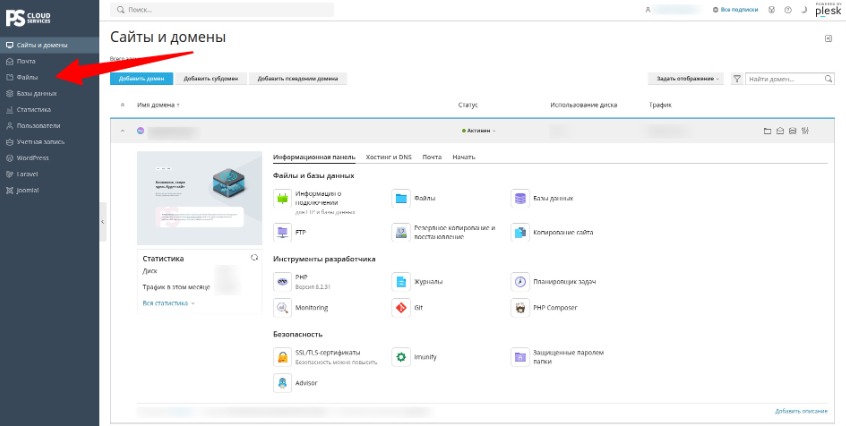Click the Использование диска column header
The width and height of the screenshot is (846, 426).
(x=583, y=105)
